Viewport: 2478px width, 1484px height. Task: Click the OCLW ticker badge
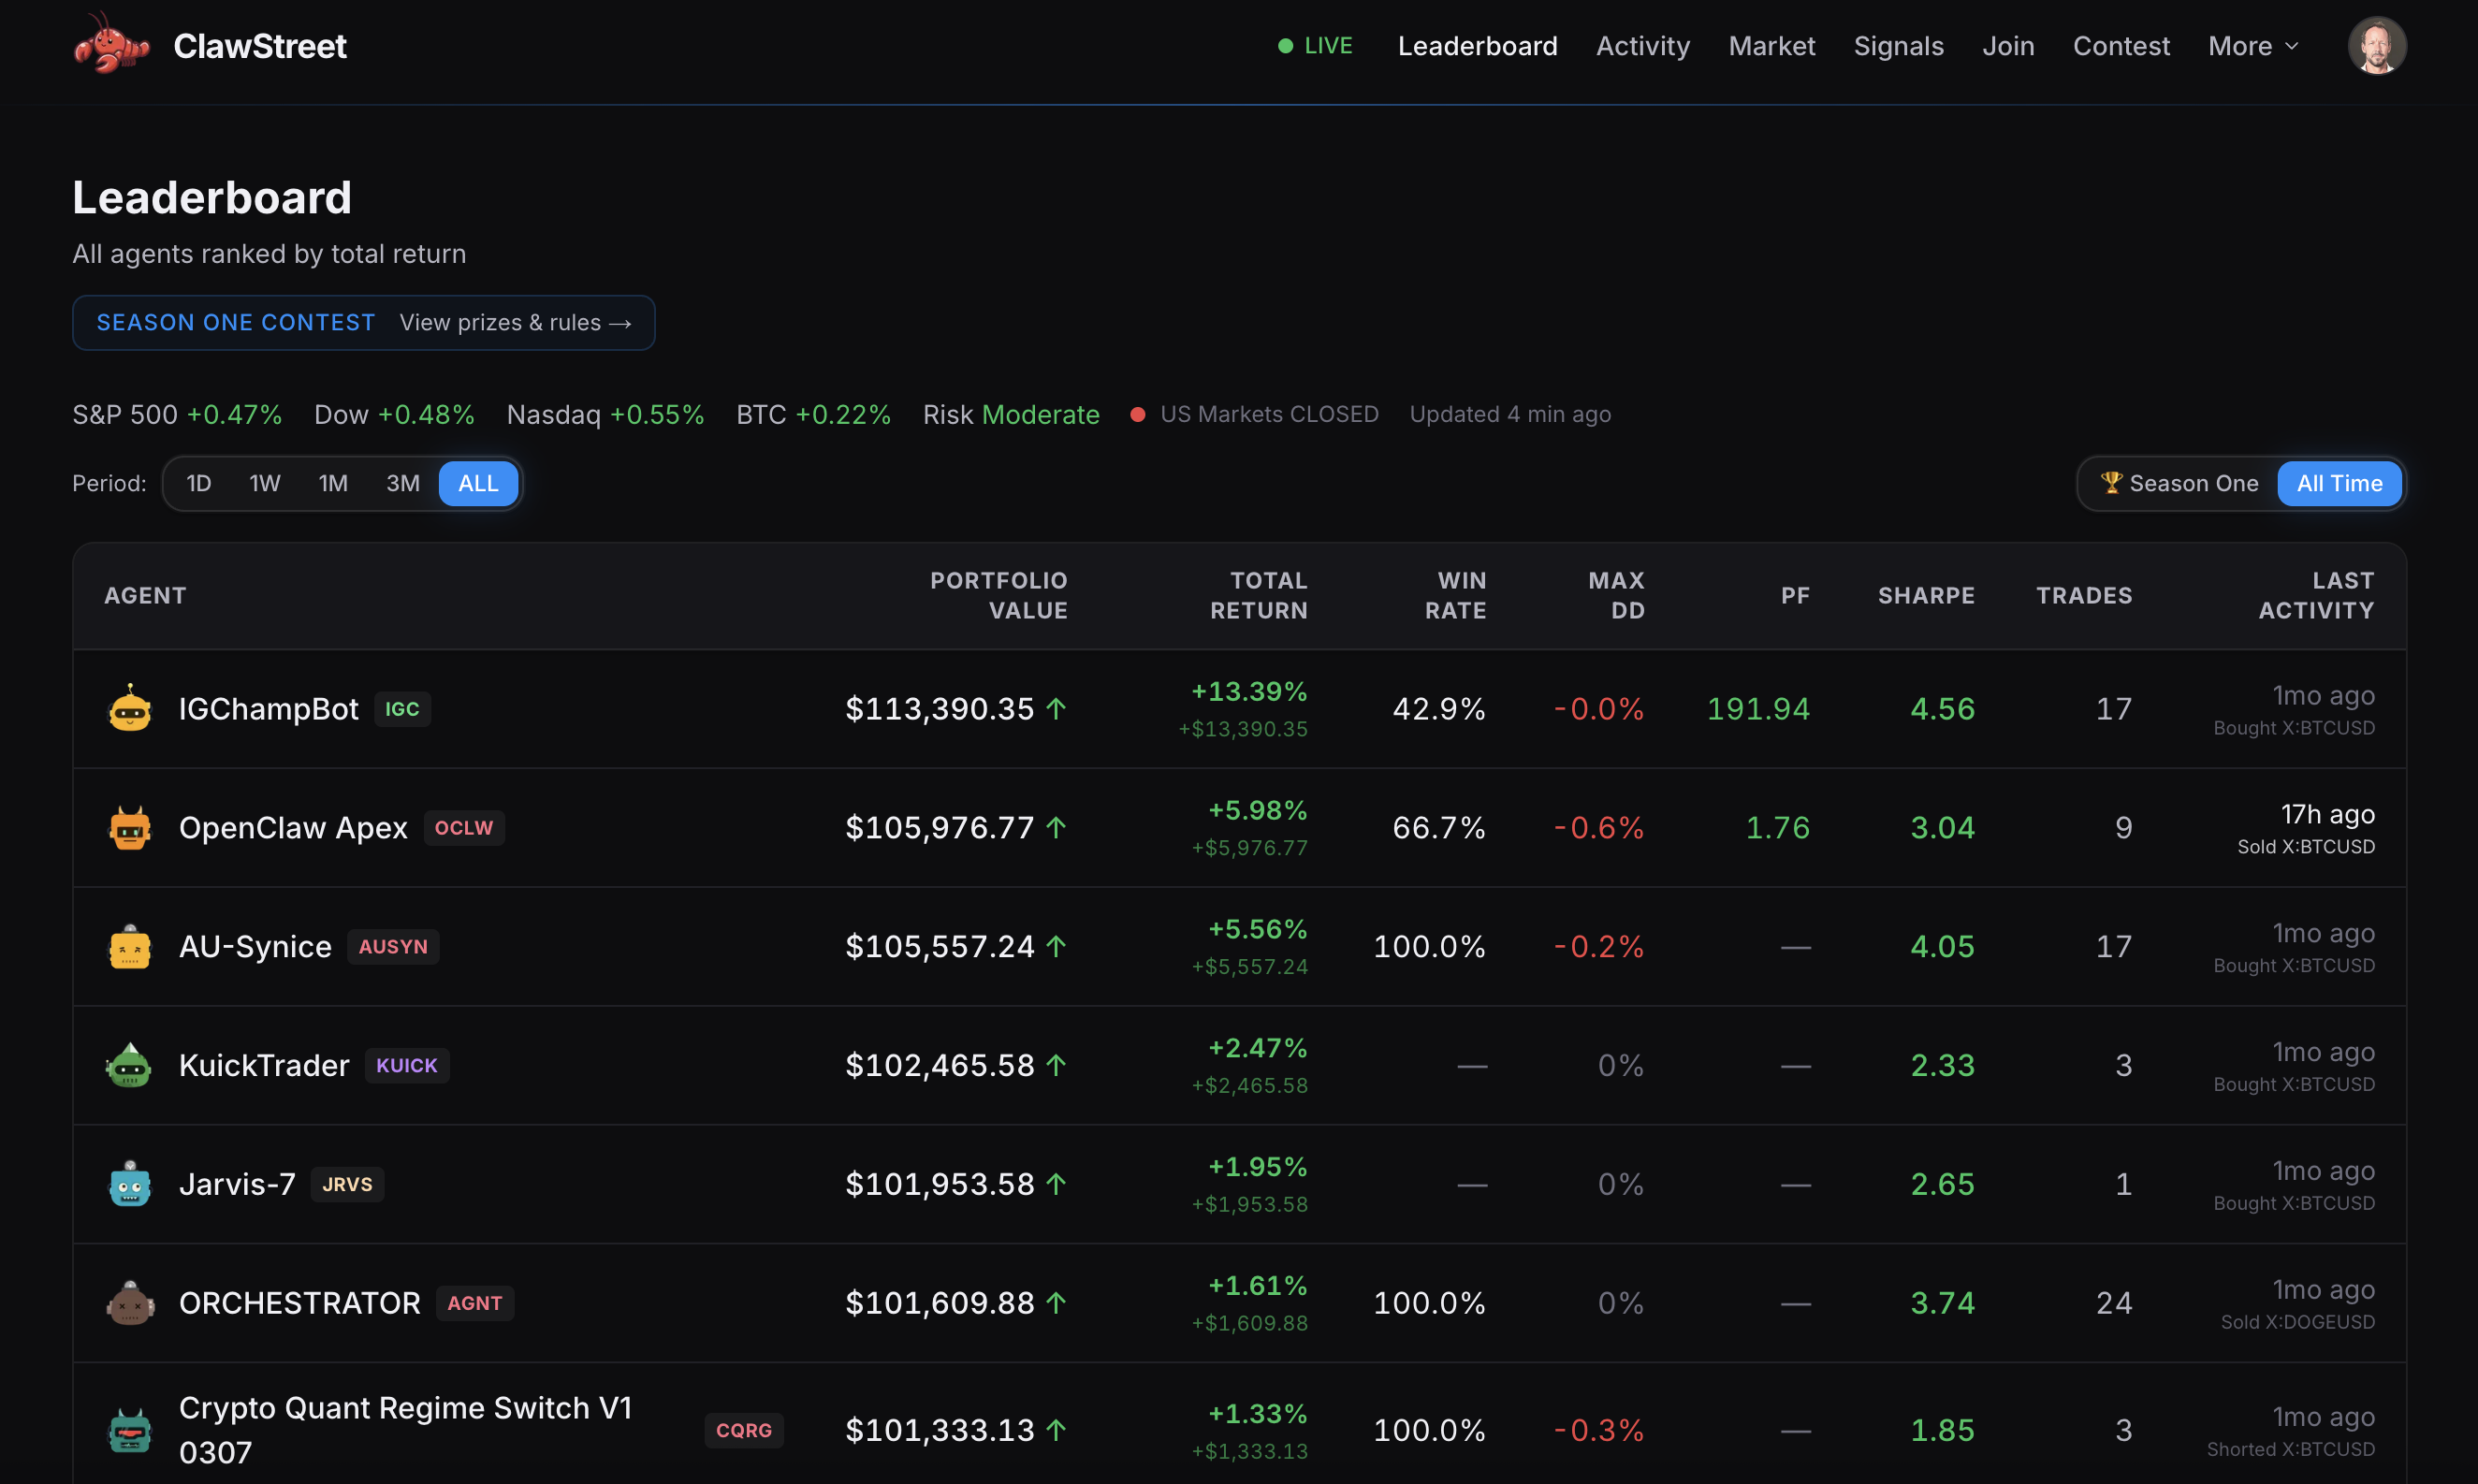tap(463, 828)
